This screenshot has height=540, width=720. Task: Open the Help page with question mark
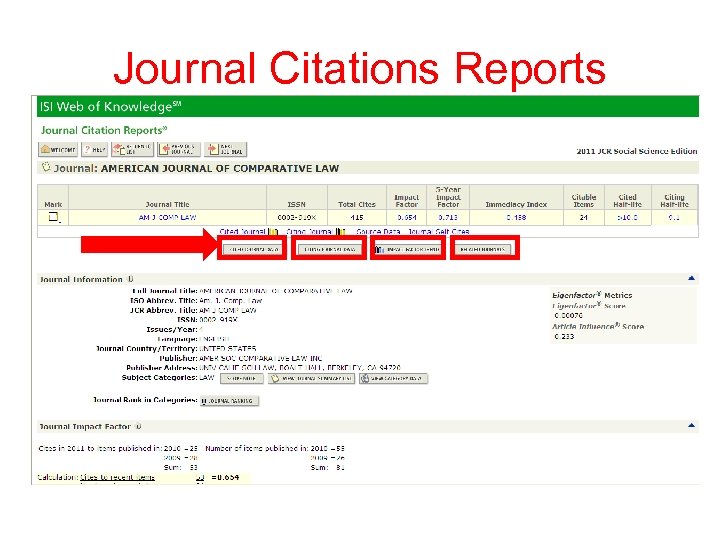(95, 149)
